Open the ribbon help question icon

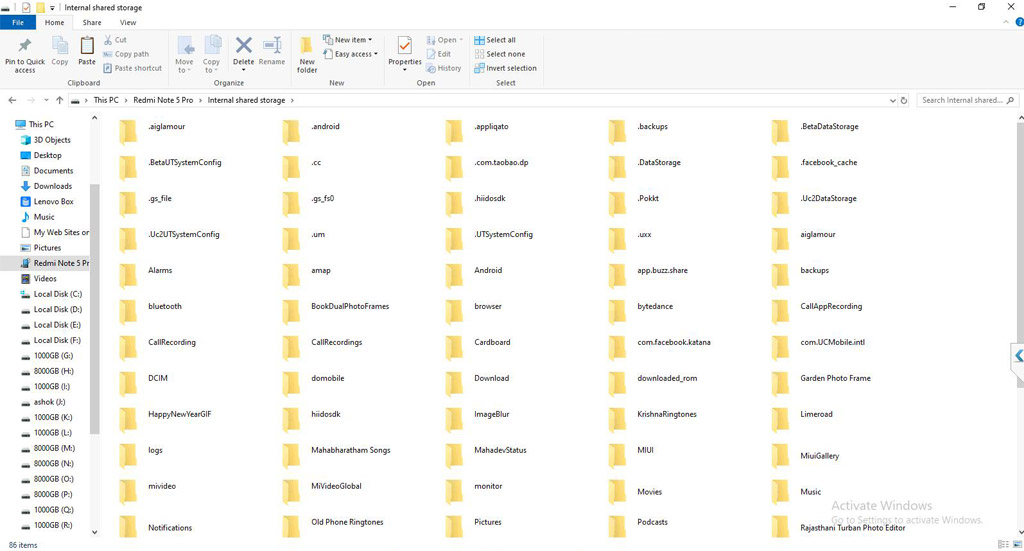pyautogui.click(x=1019, y=22)
